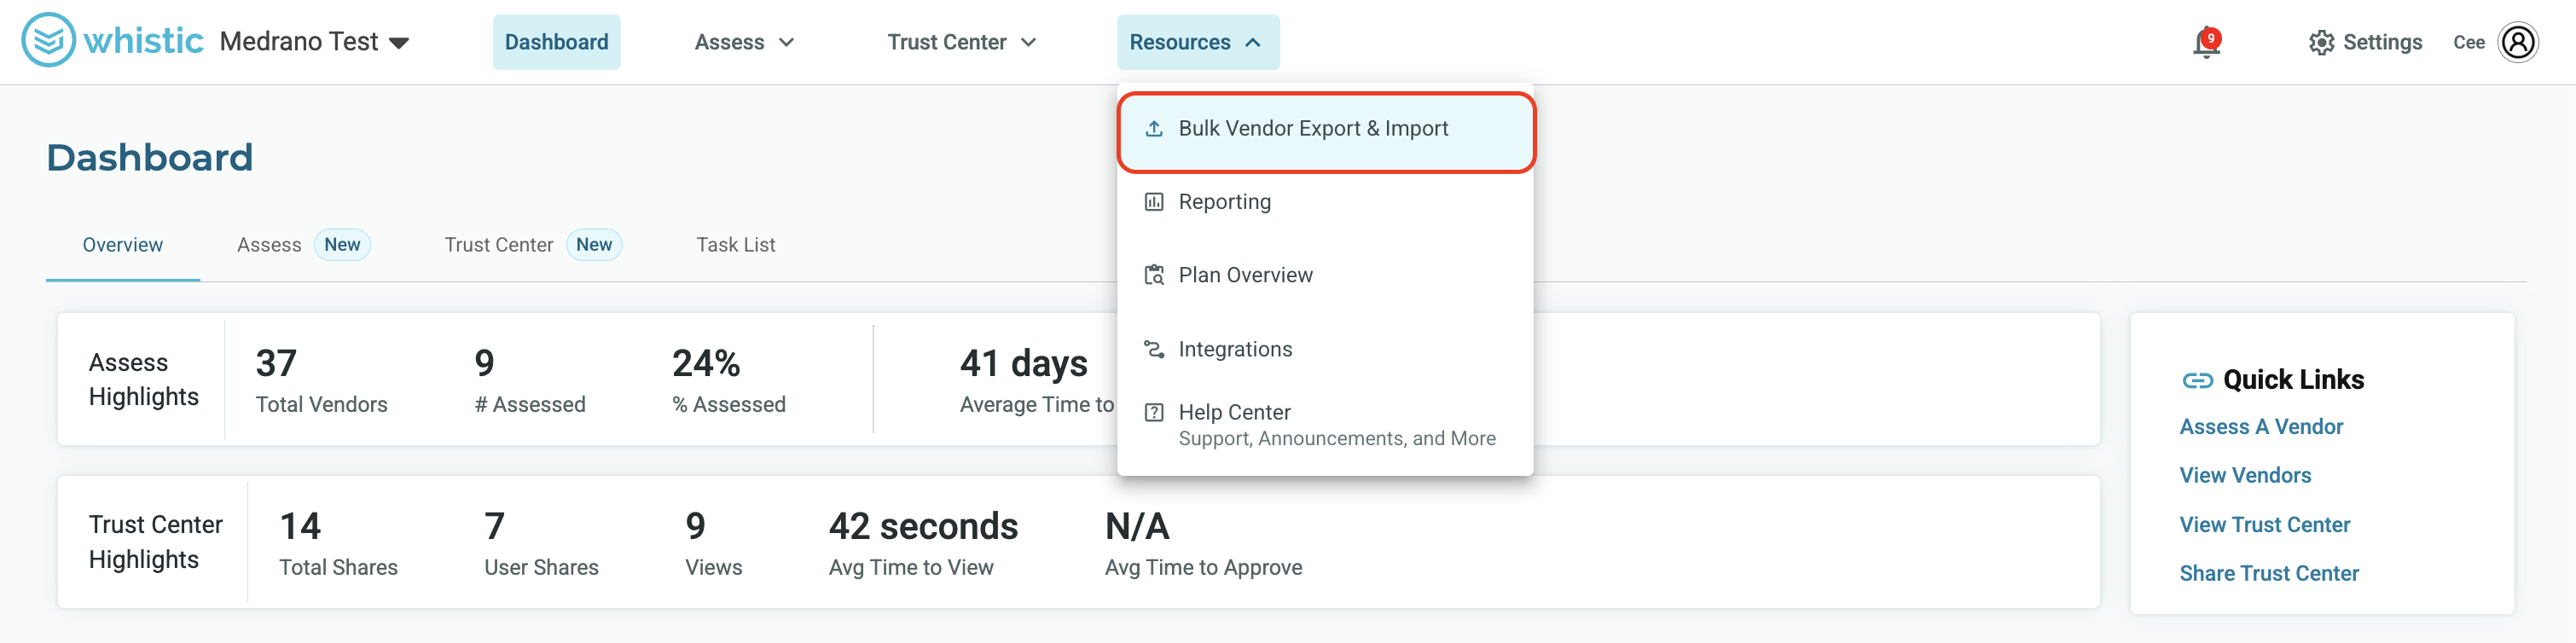Click the Share Trust Center quick link
The image size is (2576, 643).
2269,574
